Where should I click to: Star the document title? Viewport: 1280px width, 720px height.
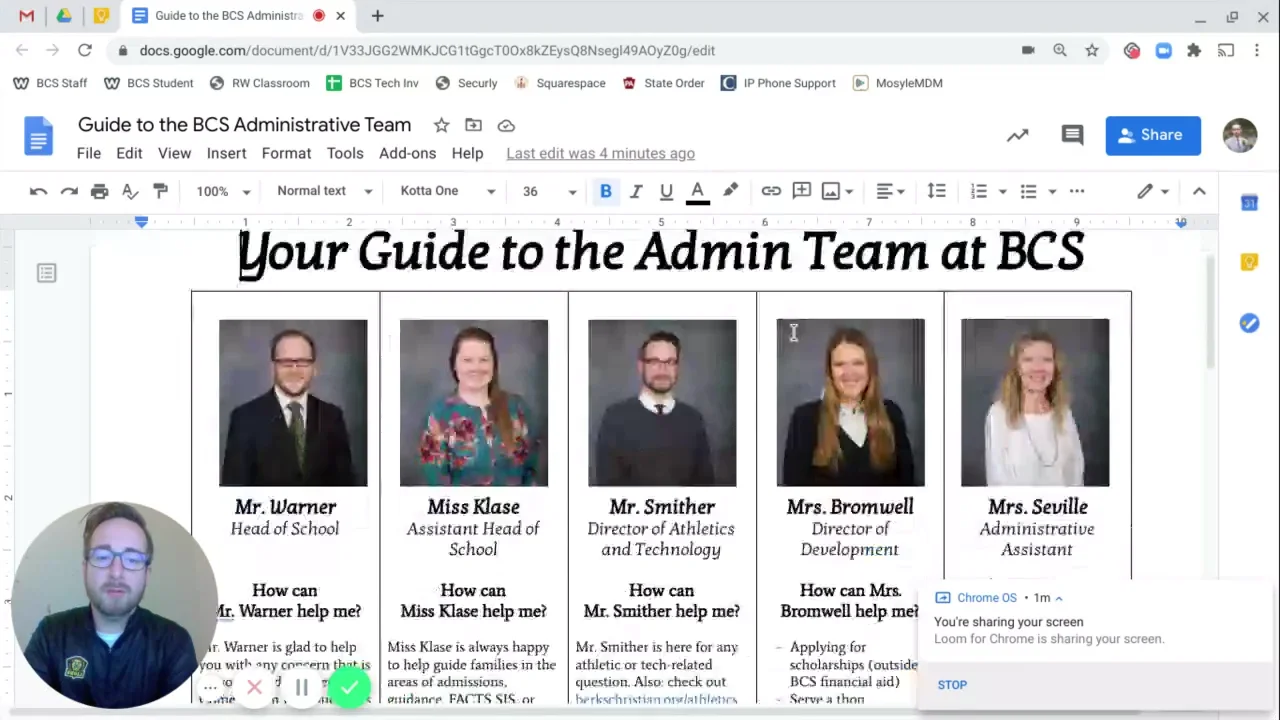click(x=441, y=125)
